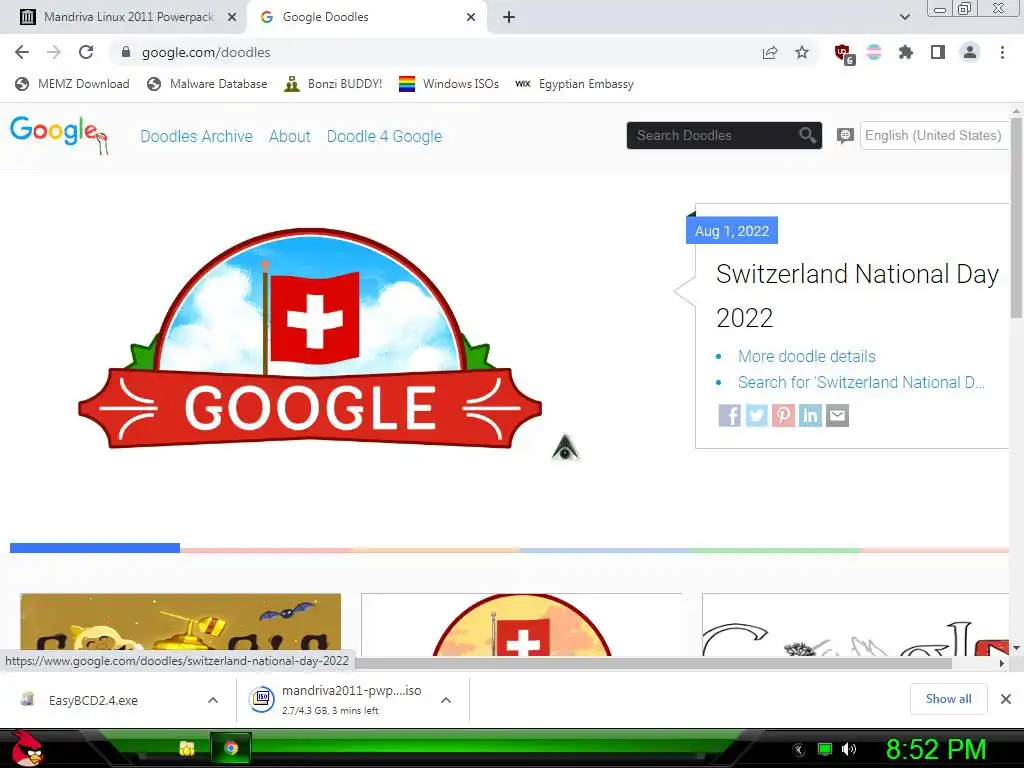Select the Google Doodles tab
Viewport: 1024px width, 768px height.
pyautogui.click(x=367, y=17)
